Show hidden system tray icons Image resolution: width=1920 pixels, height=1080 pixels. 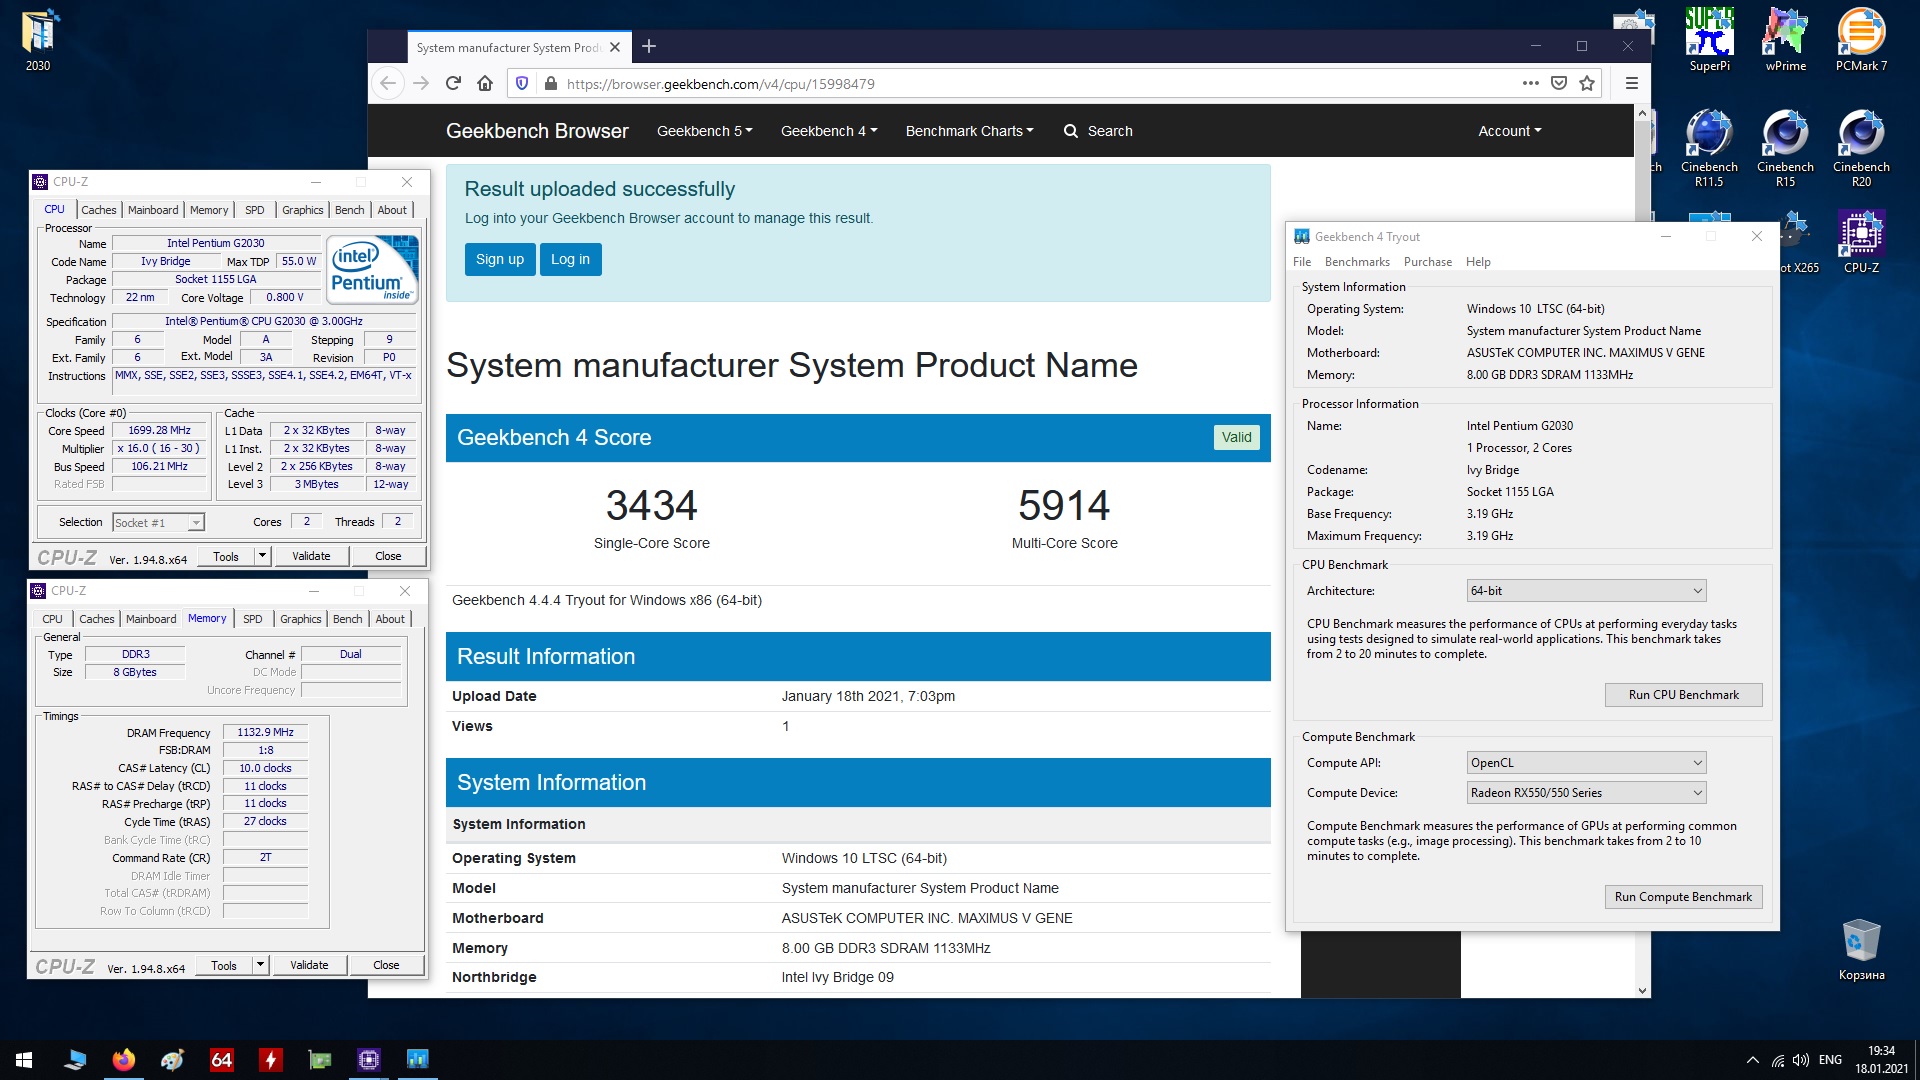pyautogui.click(x=1752, y=1060)
